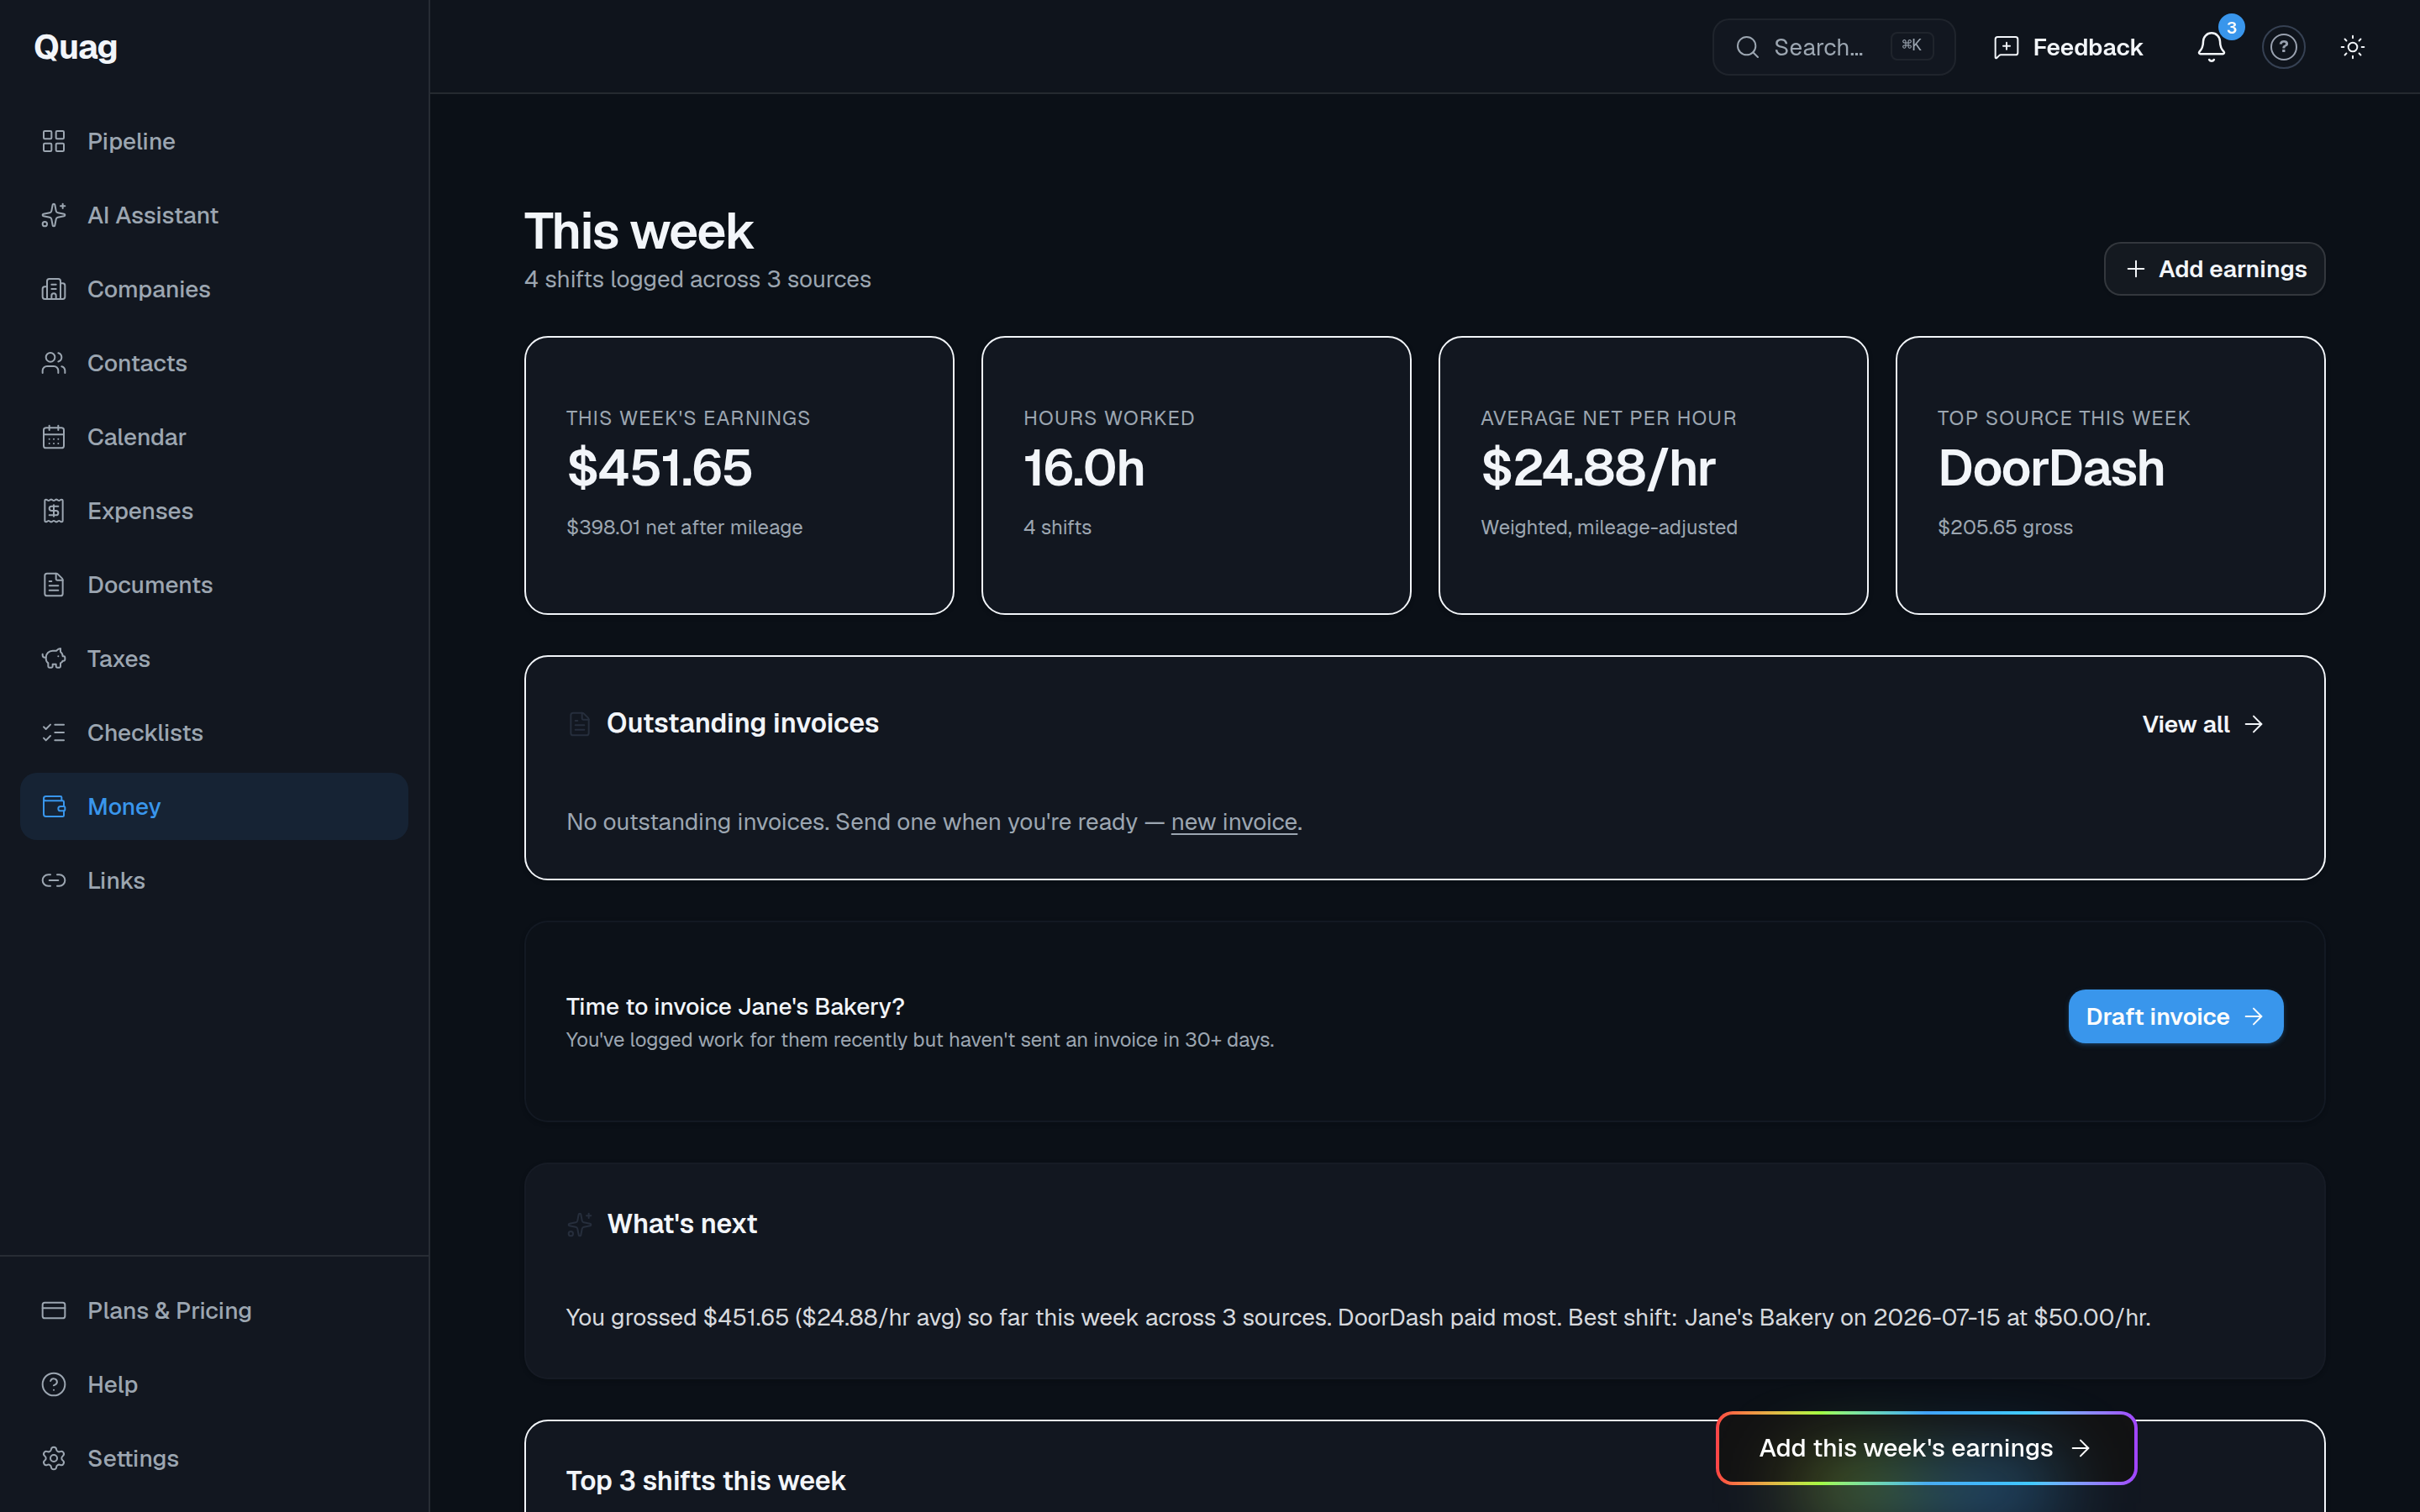Click 'Weighted, mileage-adjusted' text
The image size is (2420, 1512).
[x=1609, y=527]
